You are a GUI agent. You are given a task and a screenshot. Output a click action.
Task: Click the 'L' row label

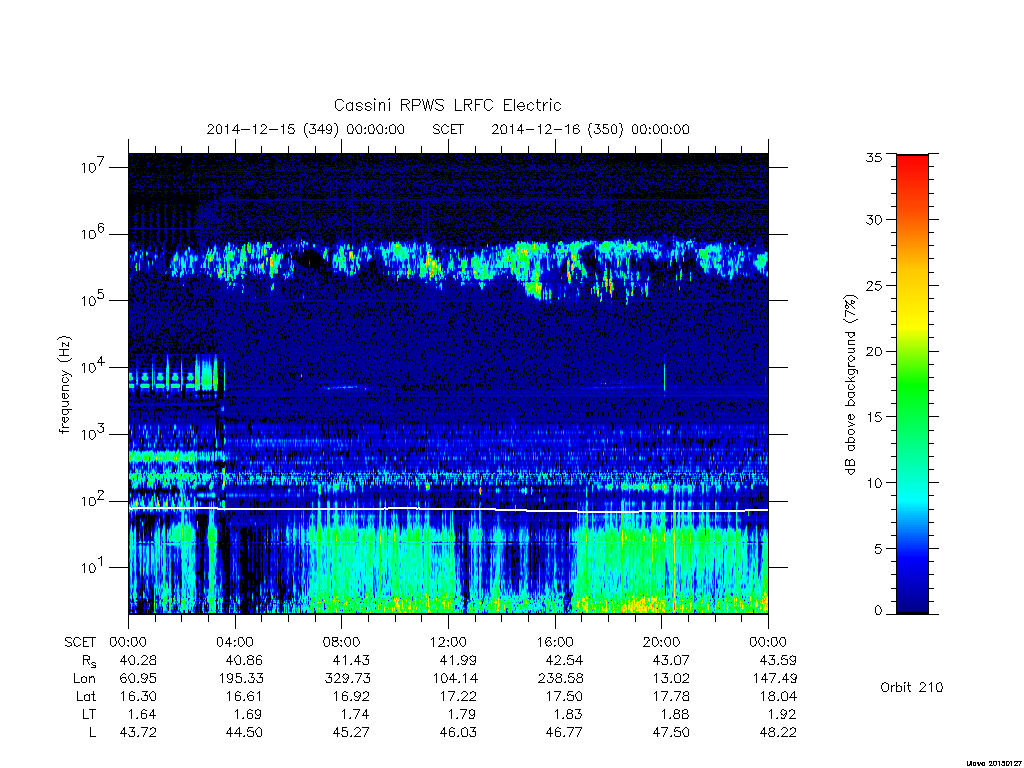pos(93,732)
